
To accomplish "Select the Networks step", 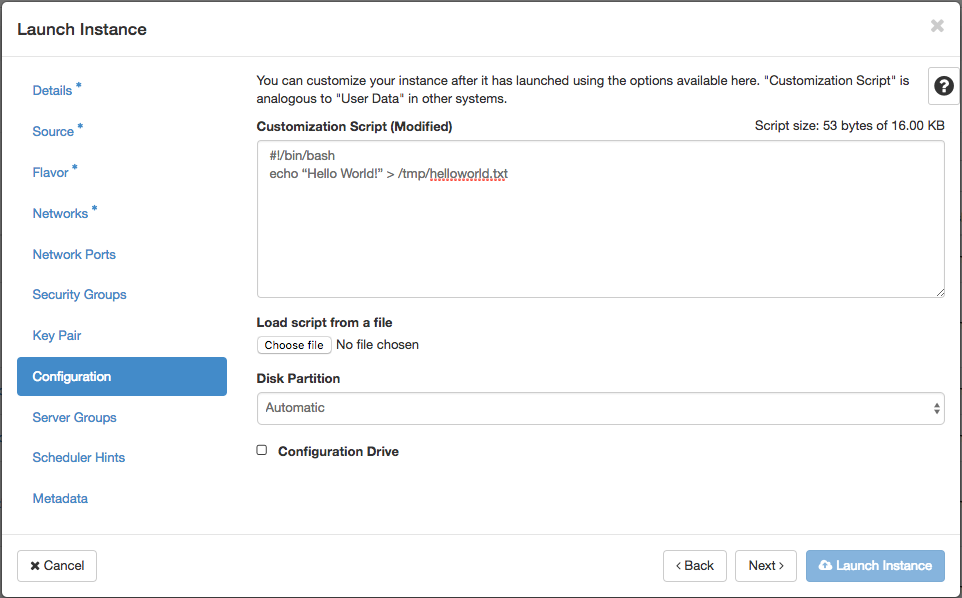I will coord(60,213).
